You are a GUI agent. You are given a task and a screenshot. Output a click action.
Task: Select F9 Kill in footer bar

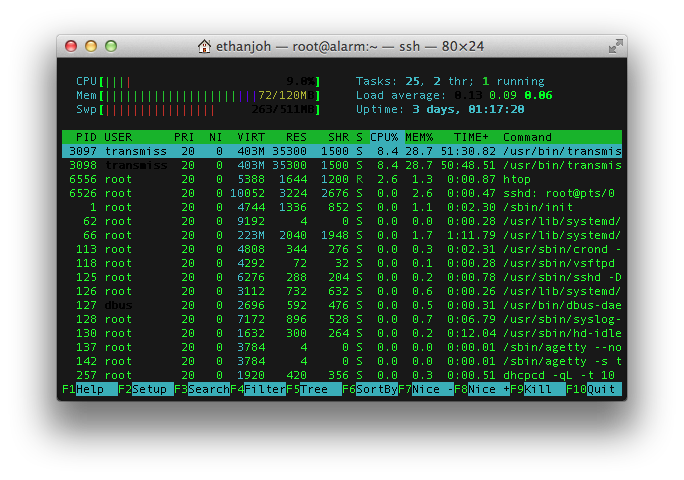click(537, 389)
